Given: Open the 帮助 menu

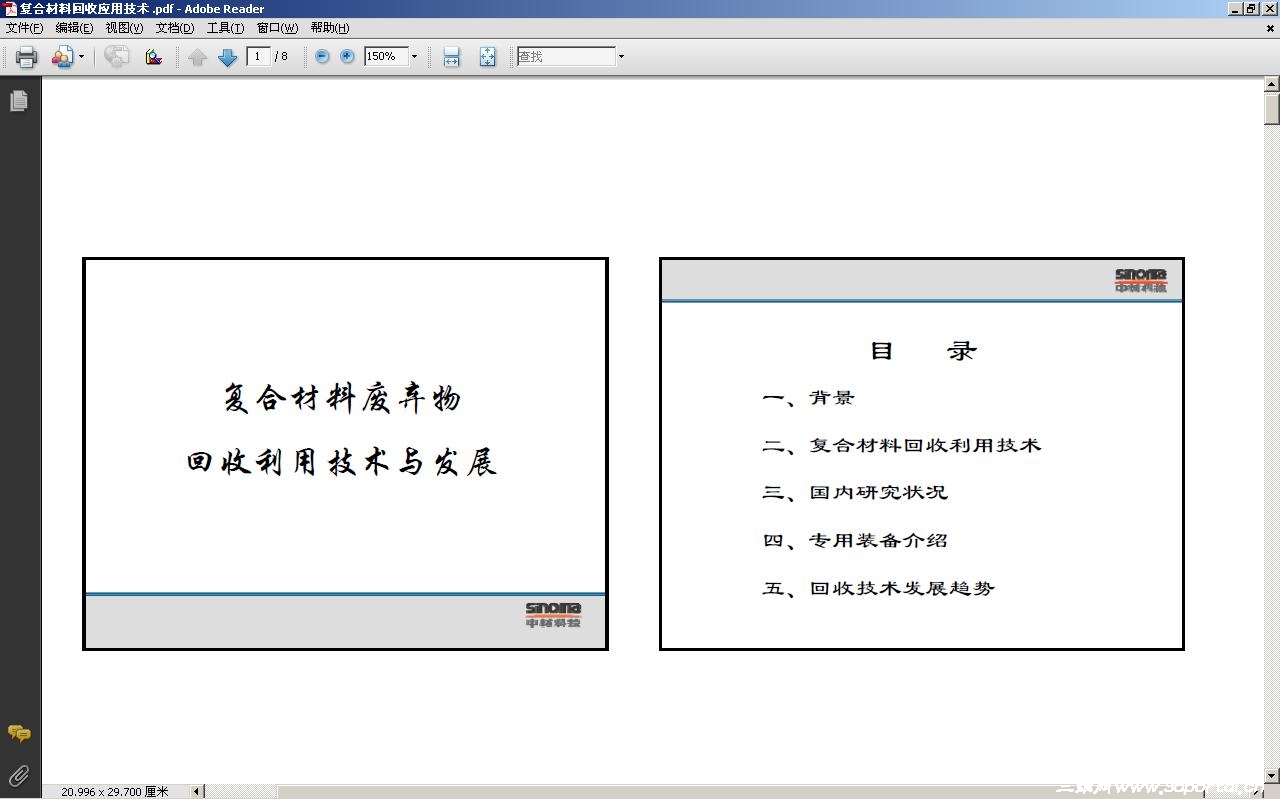Looking at the screenshot, I should [x=330, y=28].
